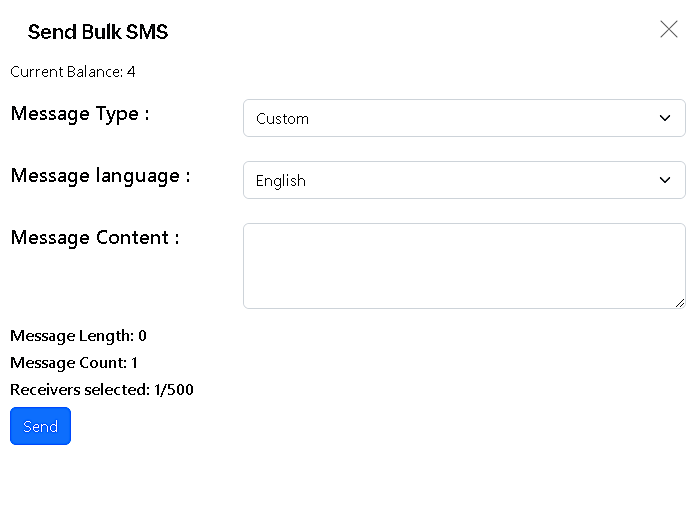
Task: Click the 1/500 receivers count value
Action: pos(174,390)
